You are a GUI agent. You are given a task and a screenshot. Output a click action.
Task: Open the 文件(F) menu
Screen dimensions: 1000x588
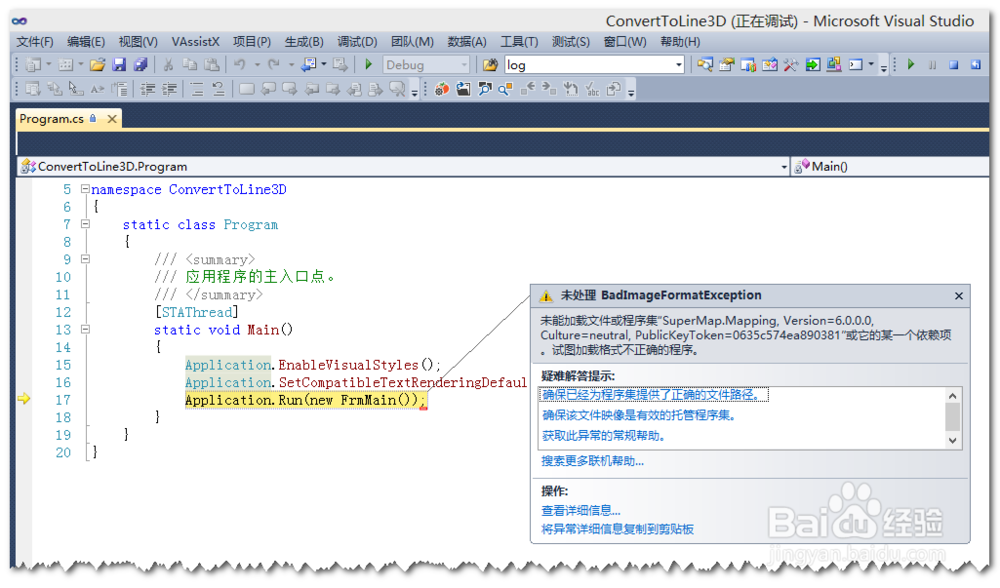pos(35,42)
